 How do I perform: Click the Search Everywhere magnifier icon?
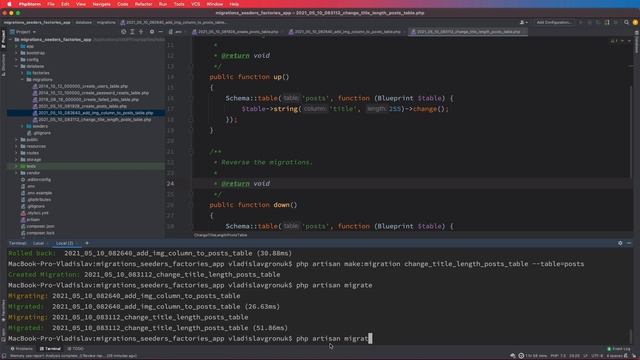coord(626,22)
